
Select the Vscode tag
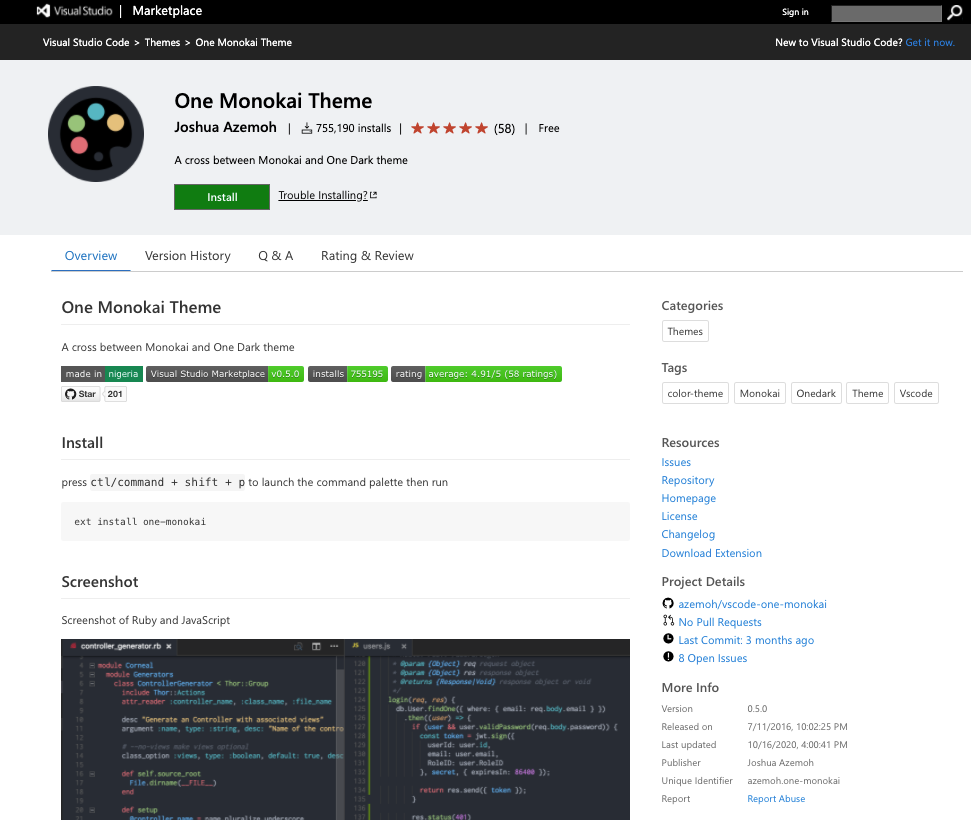point(916,393)
